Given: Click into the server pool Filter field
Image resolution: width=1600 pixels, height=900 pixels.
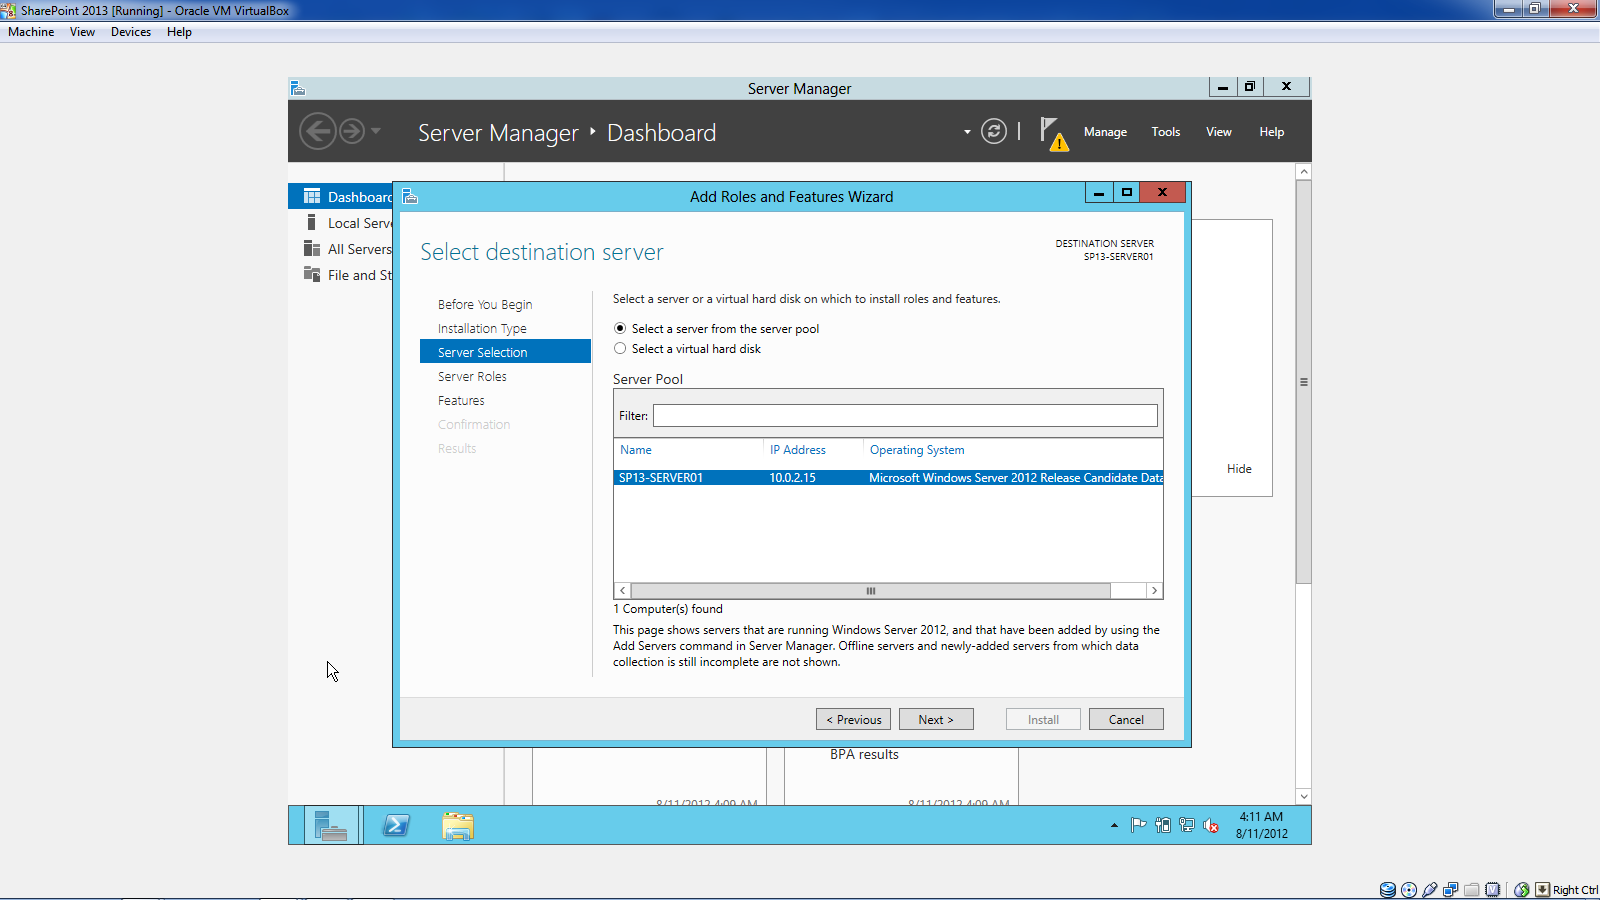Looking at the screenshot, I should [x=905, y=415].
